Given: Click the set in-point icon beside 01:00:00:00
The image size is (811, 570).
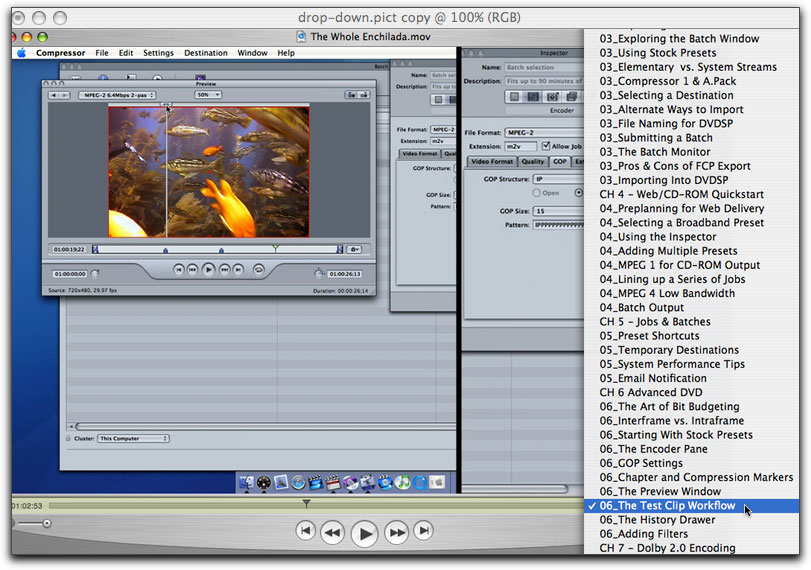Looking at the screenshot, I should pyautogui.click(x=95, y=274).
